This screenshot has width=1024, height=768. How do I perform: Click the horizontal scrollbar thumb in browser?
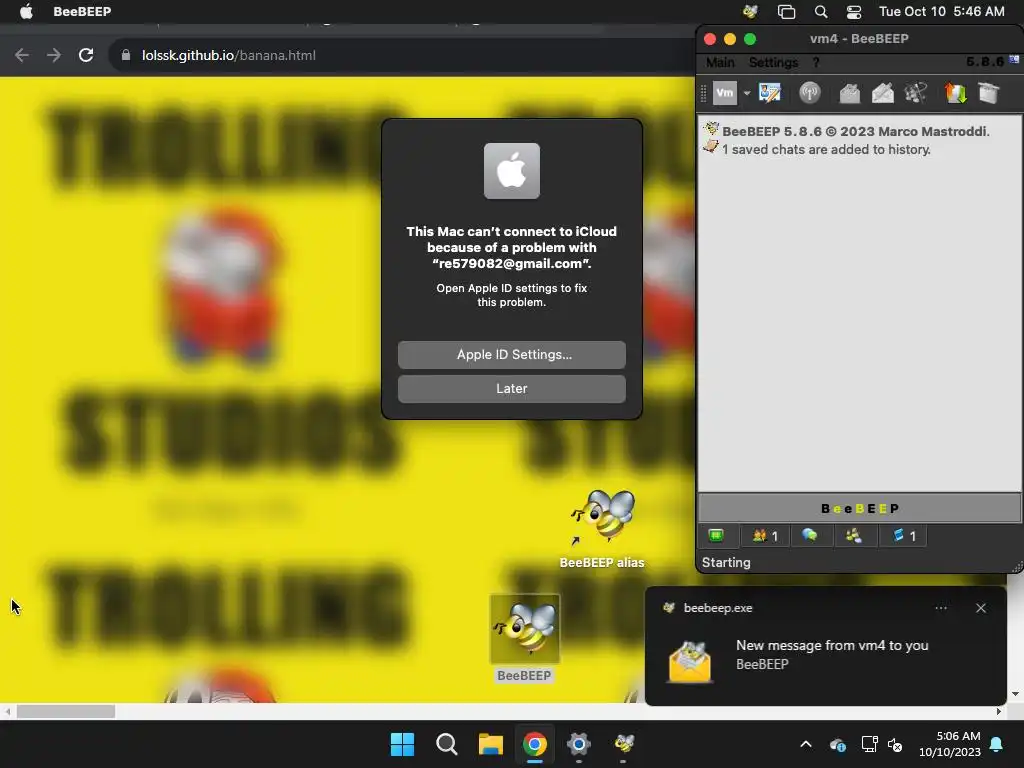pos(65,711)
